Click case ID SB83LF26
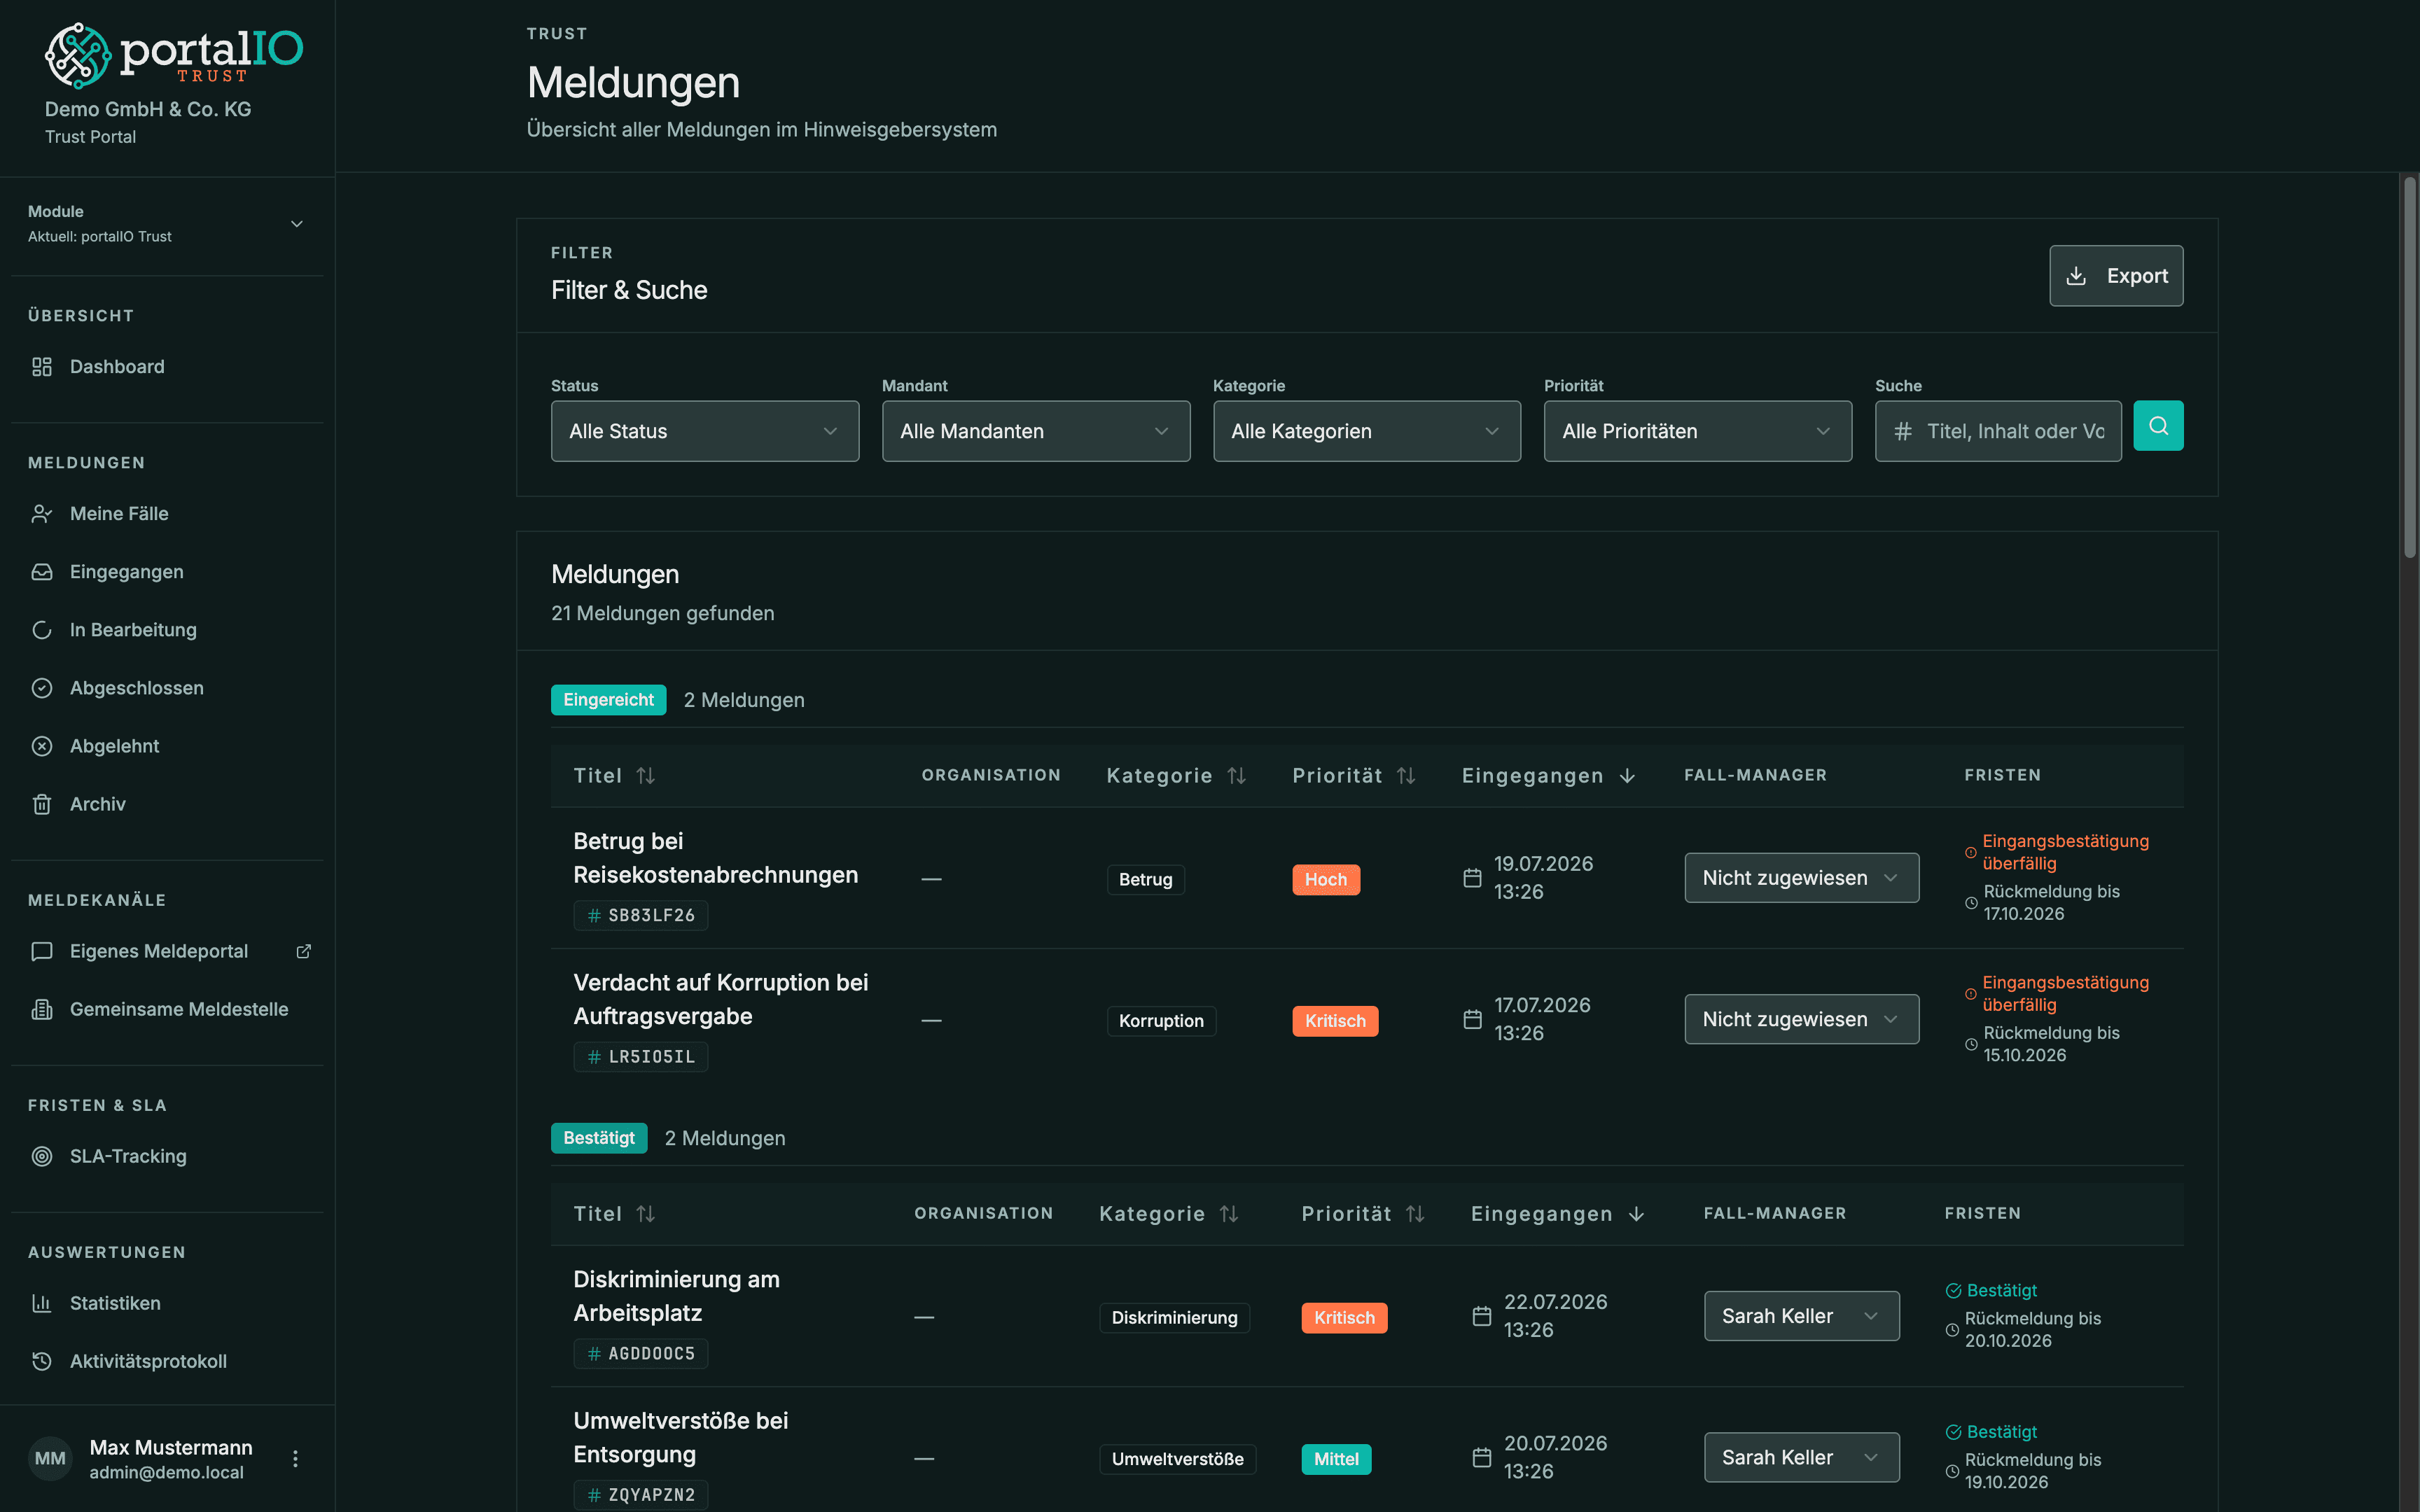This screenshot has height=1512, width=2420. (641, 915)
